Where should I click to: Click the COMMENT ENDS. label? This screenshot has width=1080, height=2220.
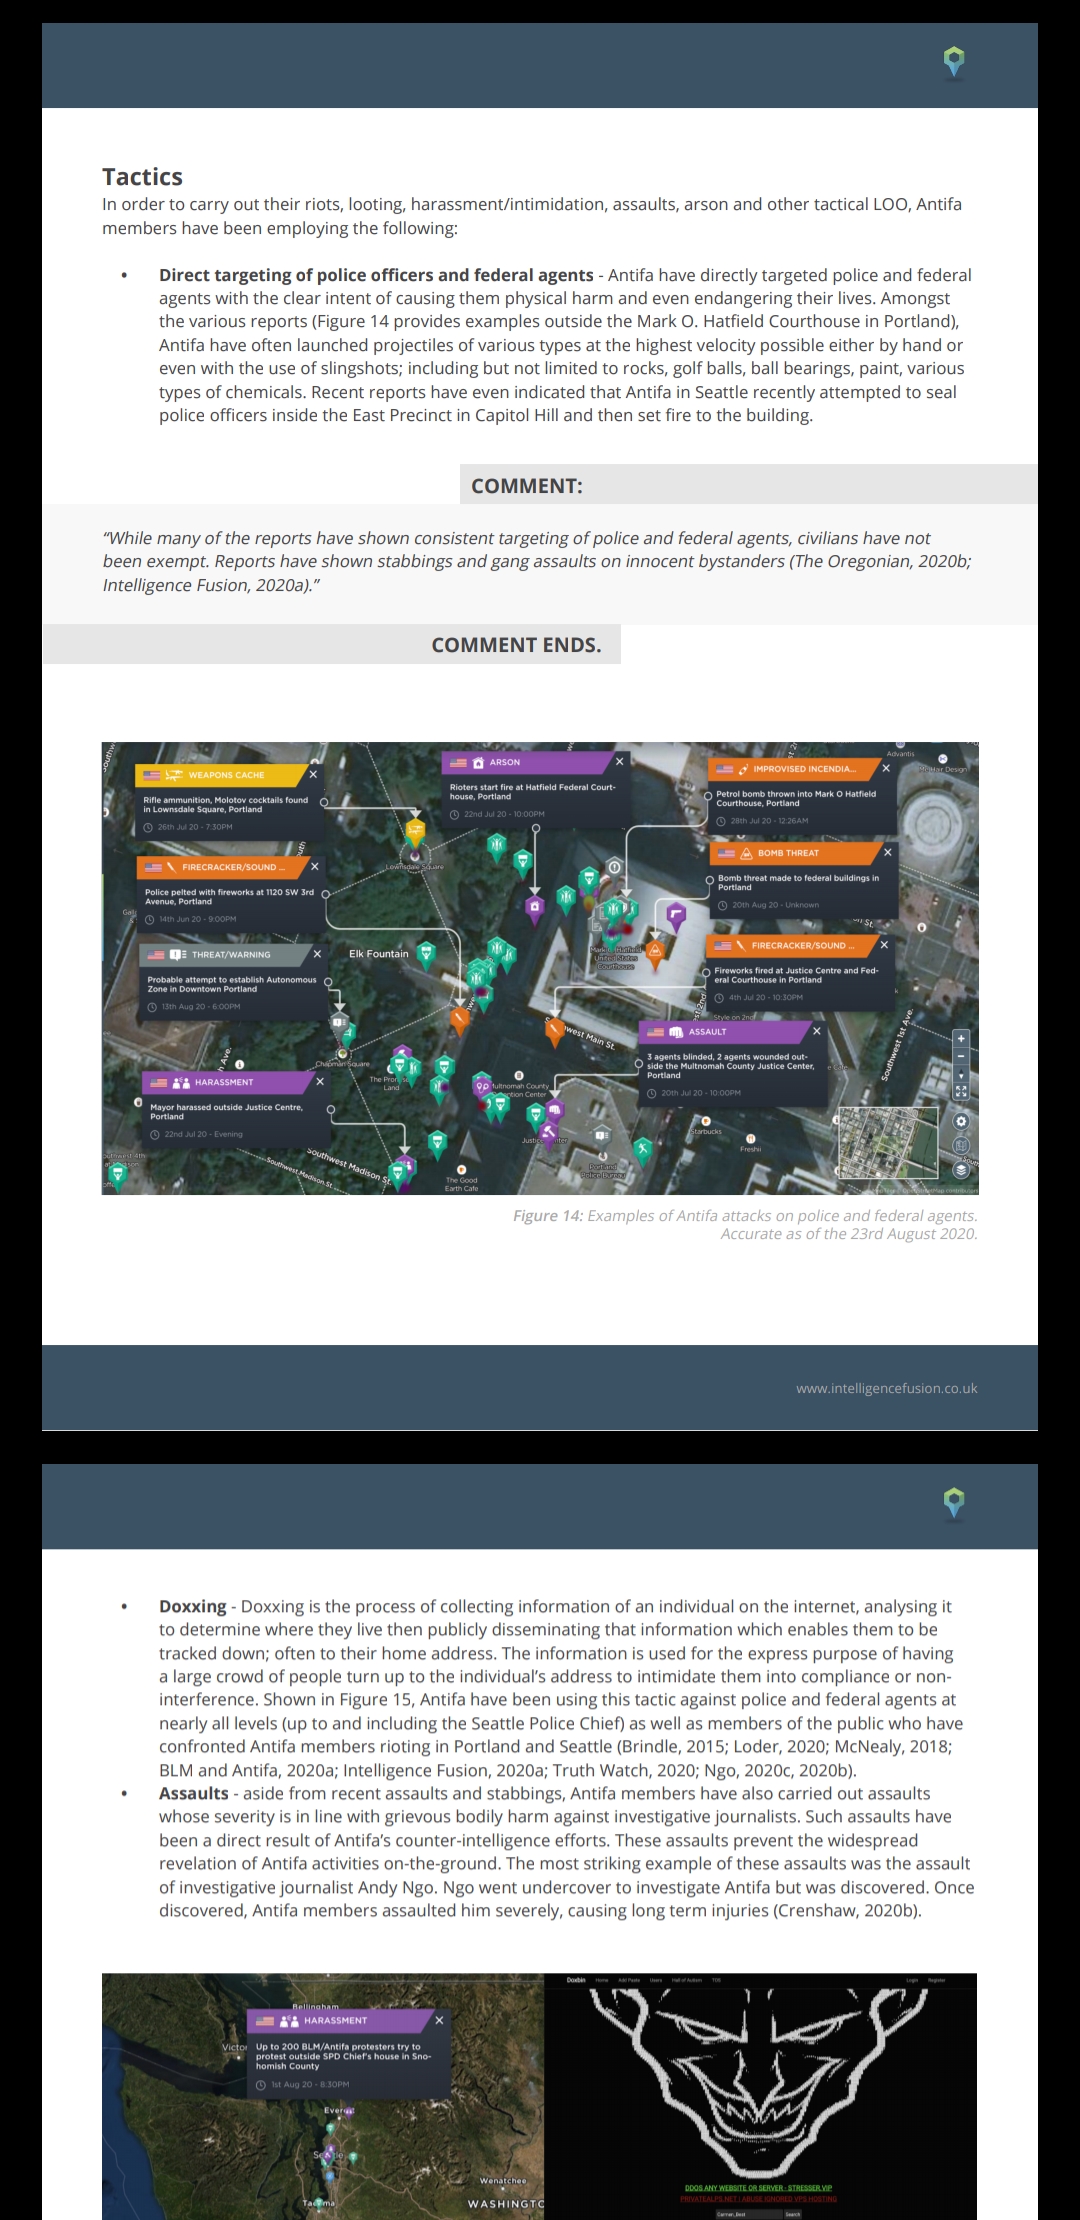pos(516,645)
